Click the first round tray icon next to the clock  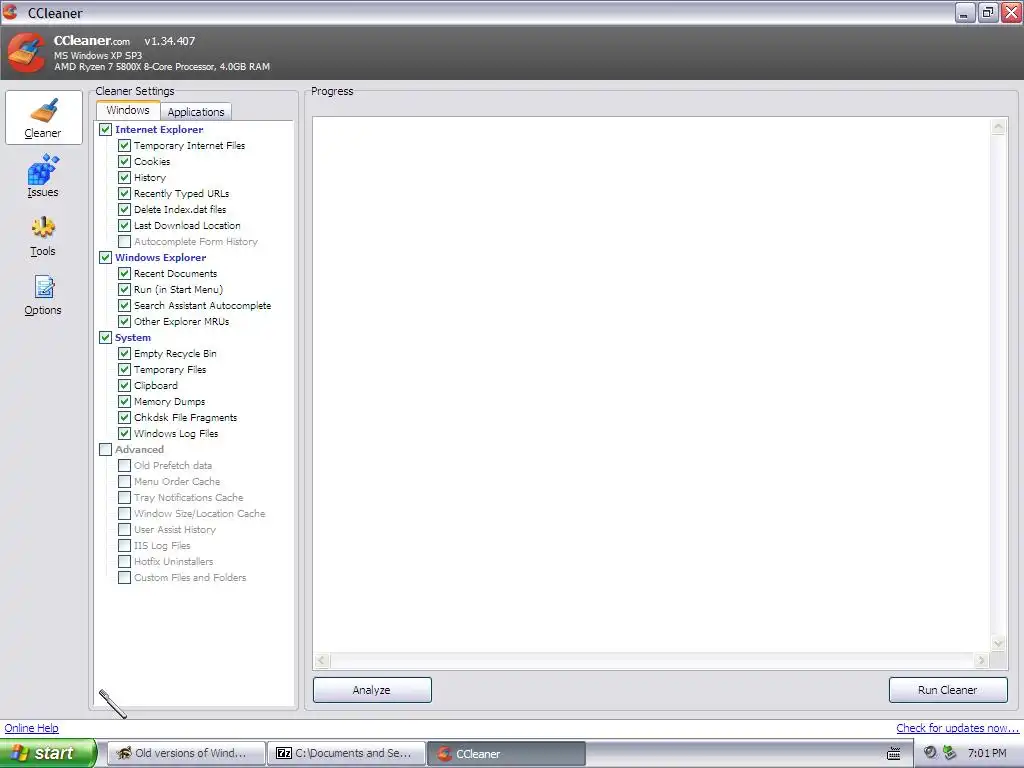pos(930,752)
